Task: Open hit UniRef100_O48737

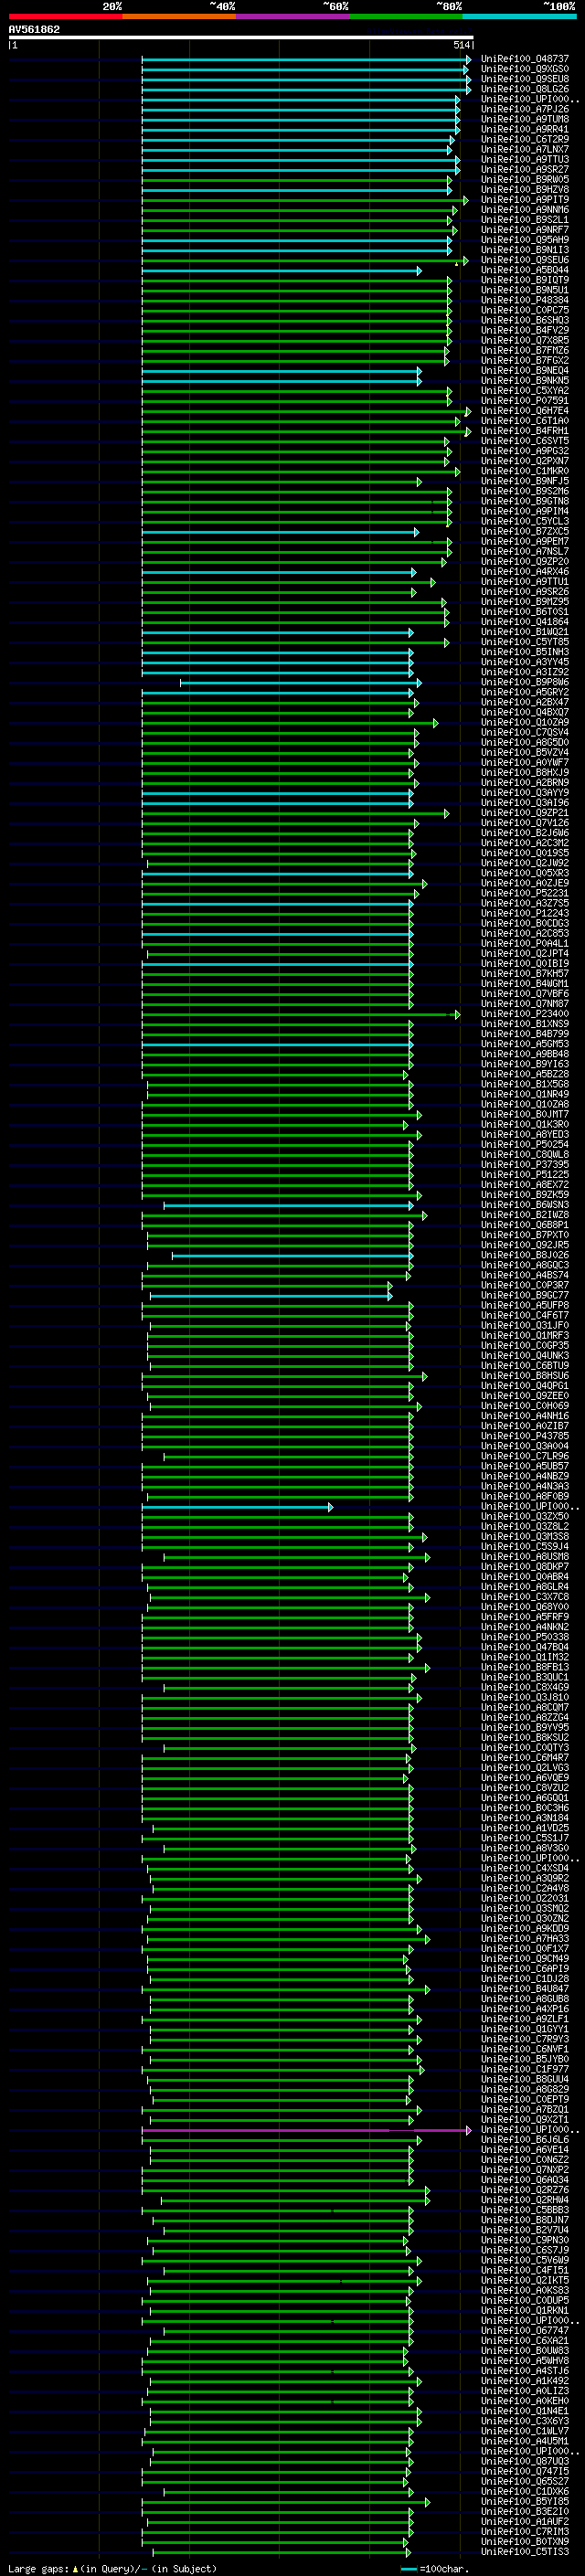Action: [x=525, y=59]
